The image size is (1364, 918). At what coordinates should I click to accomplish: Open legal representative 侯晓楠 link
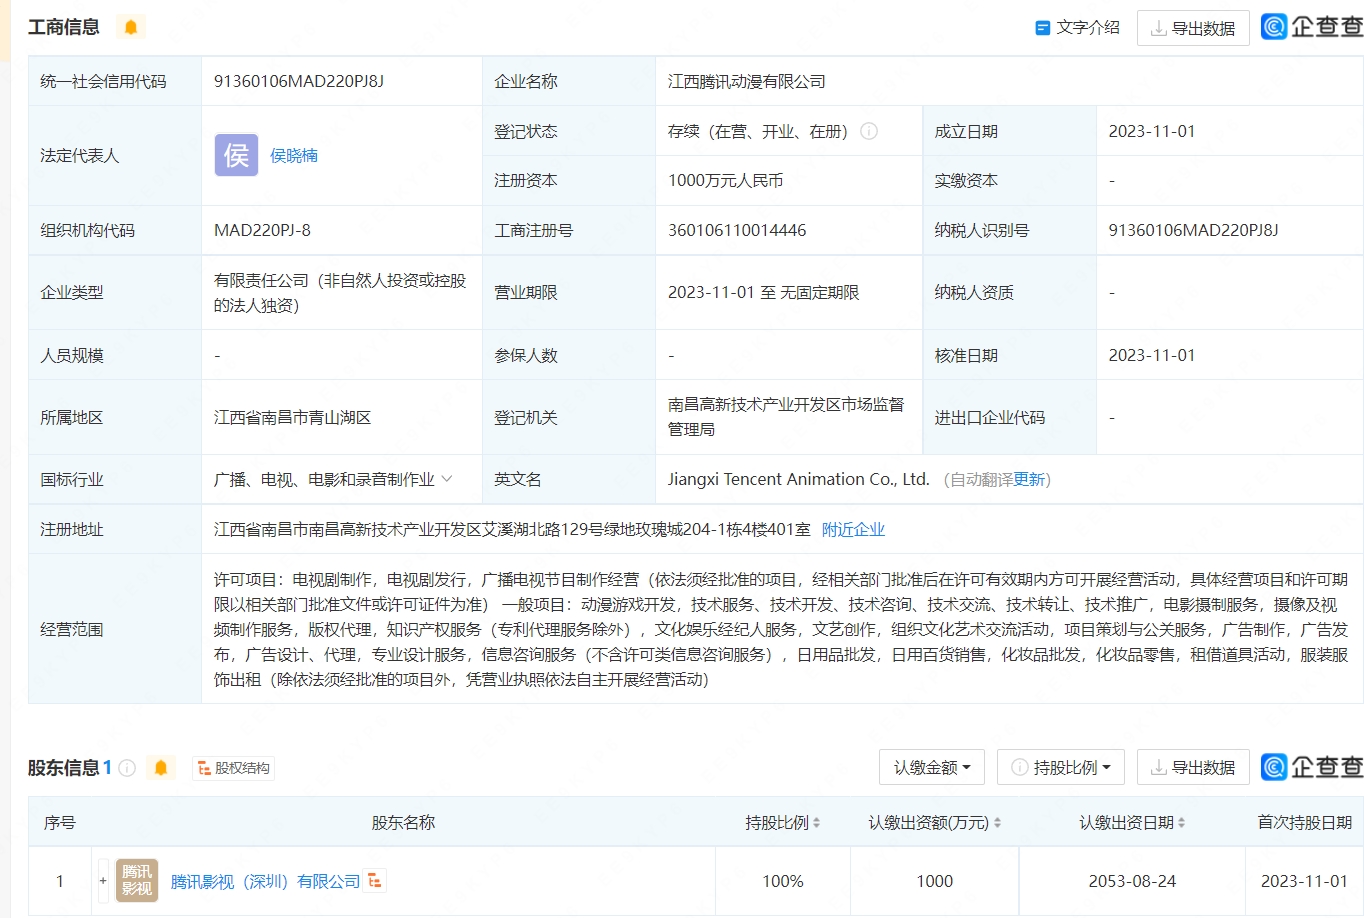[x=294, y=156]
